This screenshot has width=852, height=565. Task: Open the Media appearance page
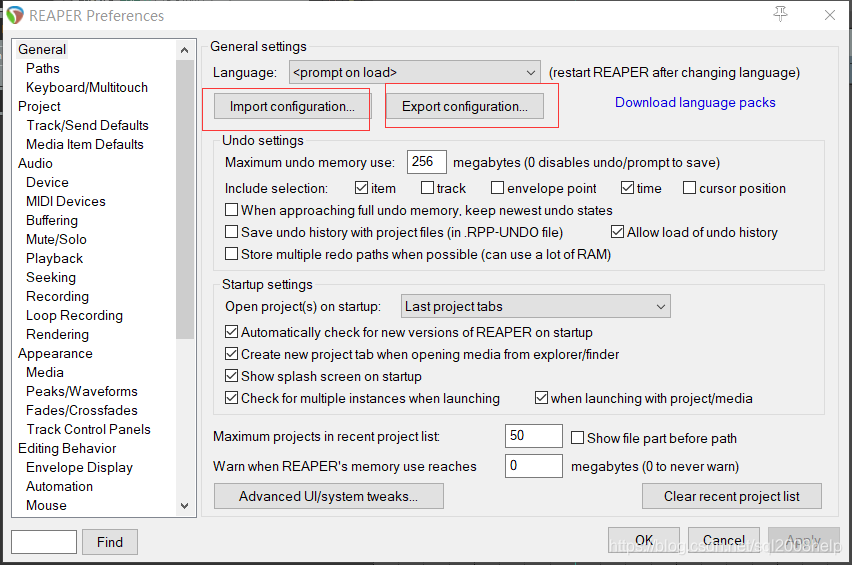point(45,373)
